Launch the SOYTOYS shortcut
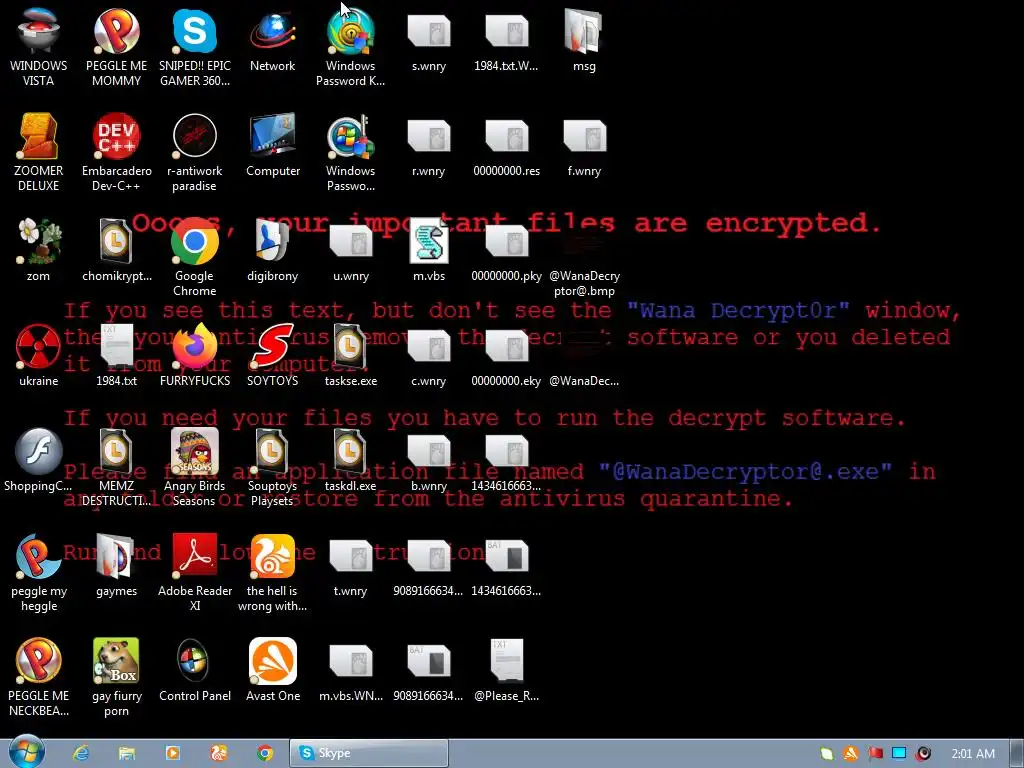The width and height of the screenshot is (1024, 768). (x=272, y=355)
